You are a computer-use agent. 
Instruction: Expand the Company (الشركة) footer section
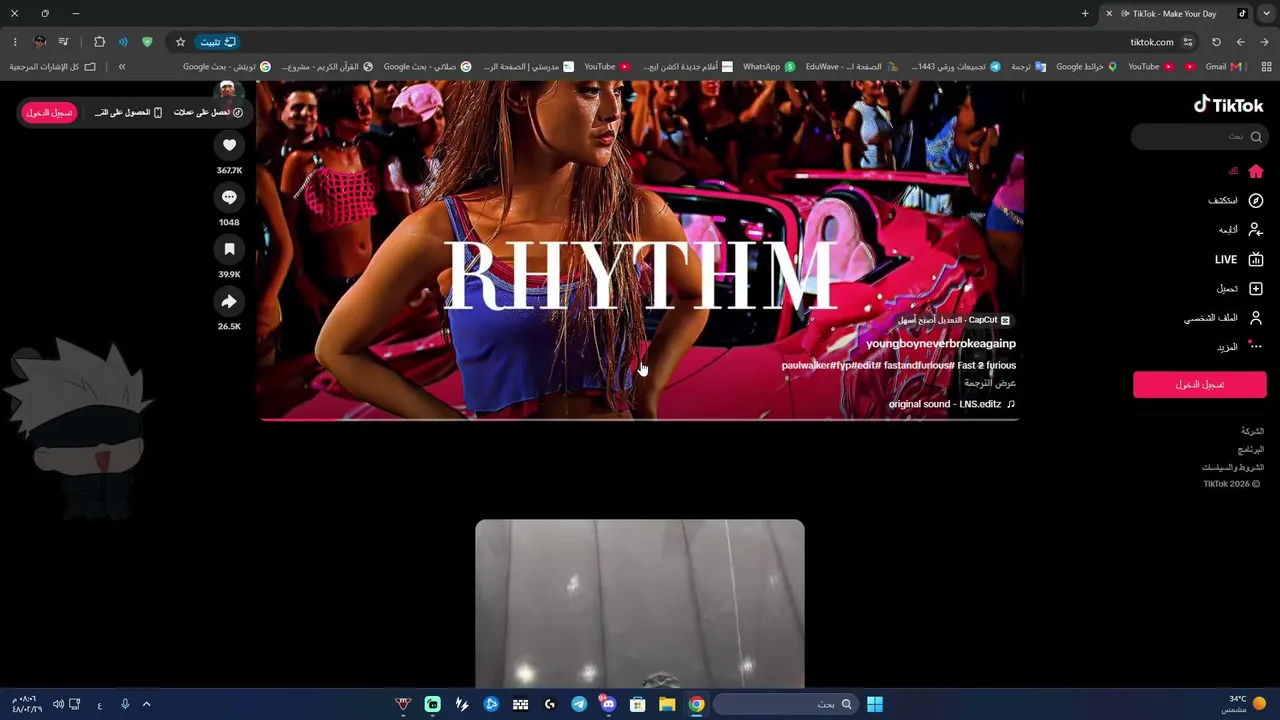click(1252, 431)
